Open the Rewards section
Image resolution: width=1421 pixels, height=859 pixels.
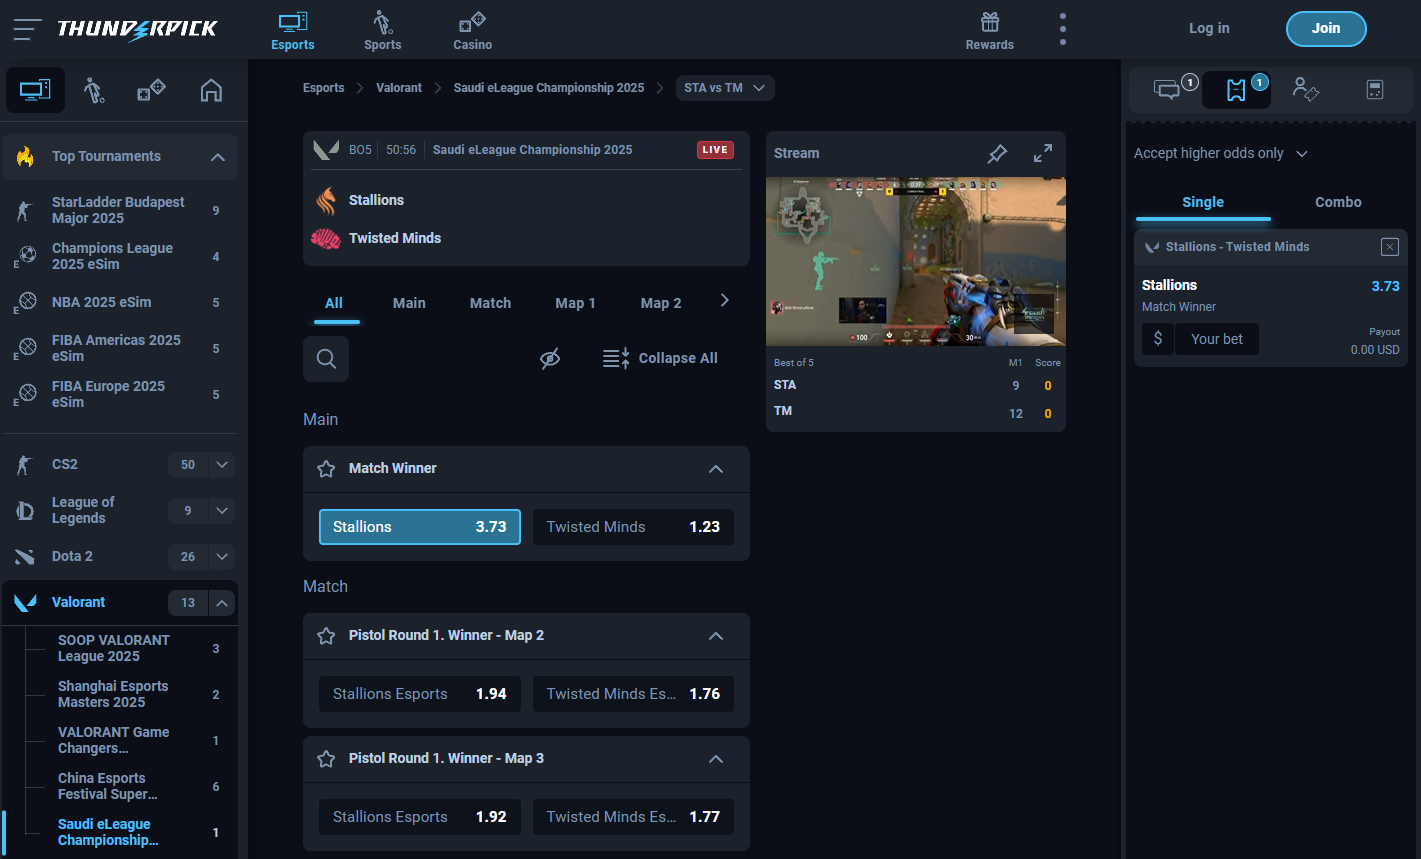989,30
